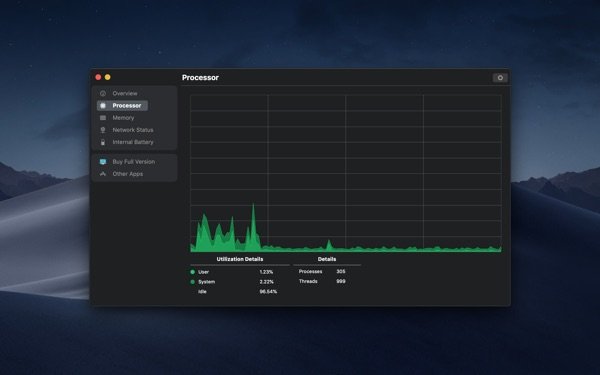Open settings gear button at top right
Image resolution: width=600 pixels, height=375 pixels.
(x=500, y=78)
